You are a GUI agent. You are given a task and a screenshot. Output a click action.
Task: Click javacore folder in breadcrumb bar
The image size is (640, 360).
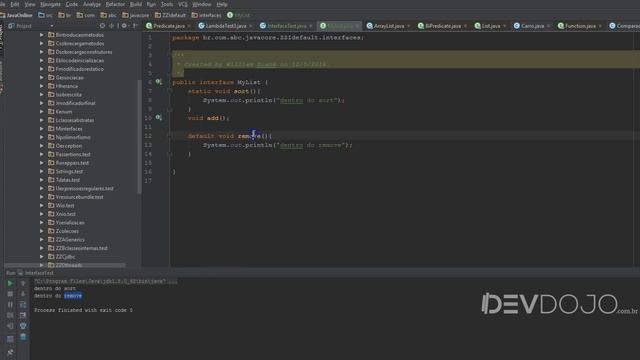pyautogui.click(x=135, y=15)
